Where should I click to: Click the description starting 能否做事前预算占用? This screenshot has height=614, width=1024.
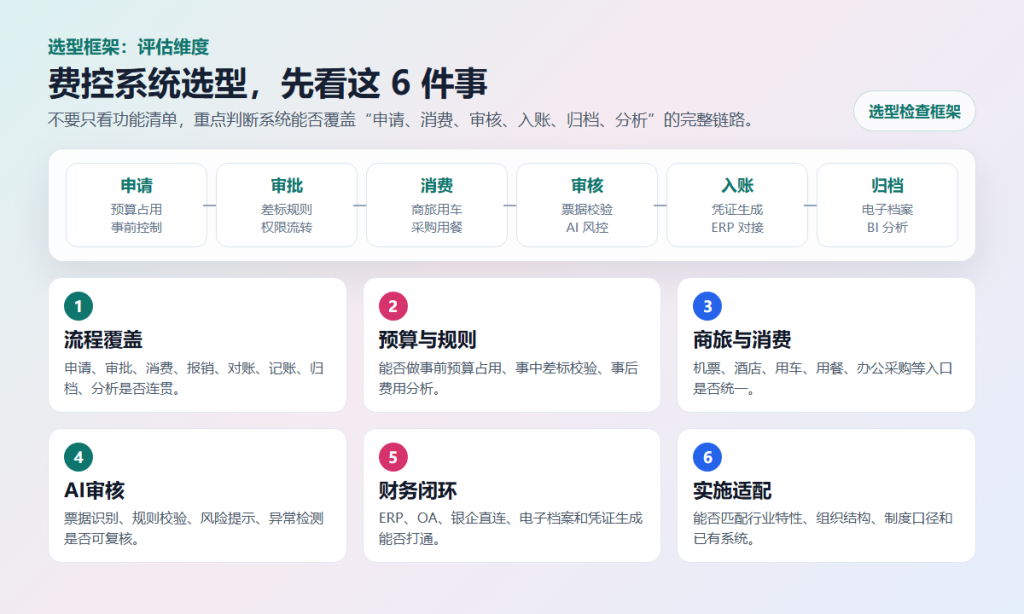[509, 378]
